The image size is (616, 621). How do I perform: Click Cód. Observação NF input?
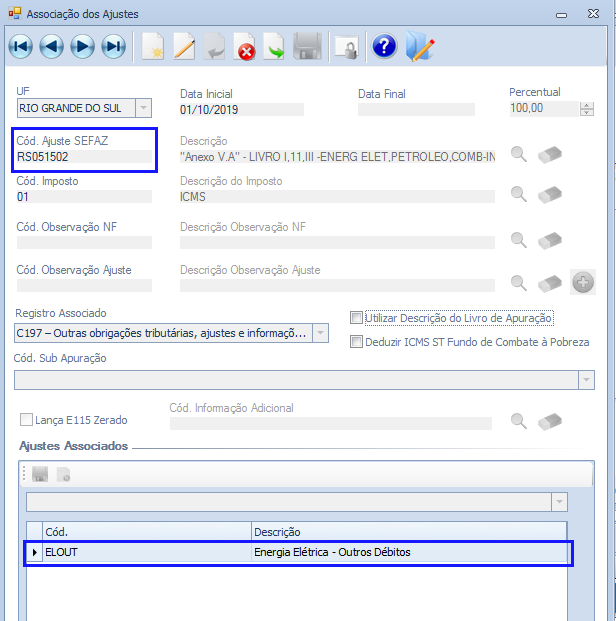tap(84, 242)
